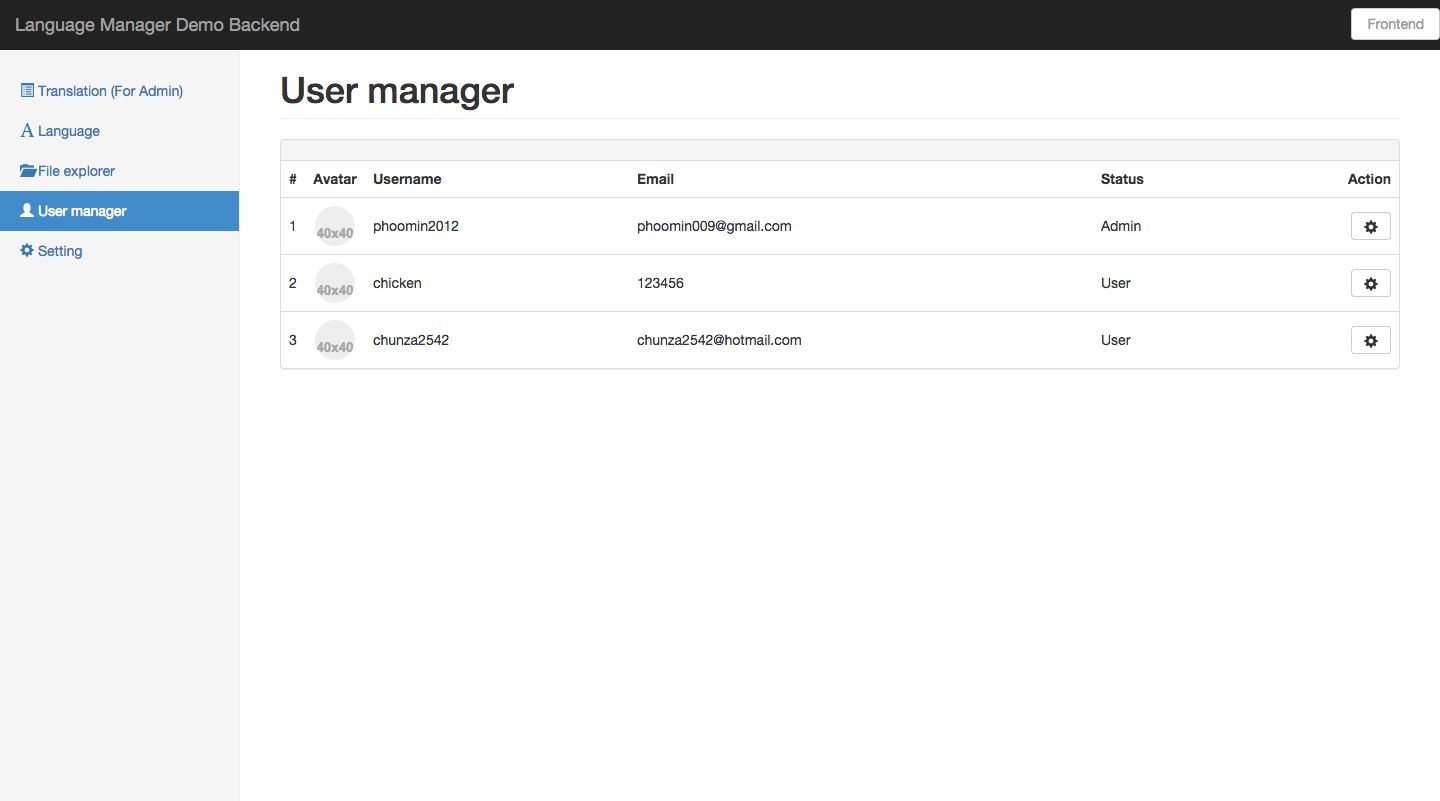Click the Translation table icon in sidebar

[27, 91]
